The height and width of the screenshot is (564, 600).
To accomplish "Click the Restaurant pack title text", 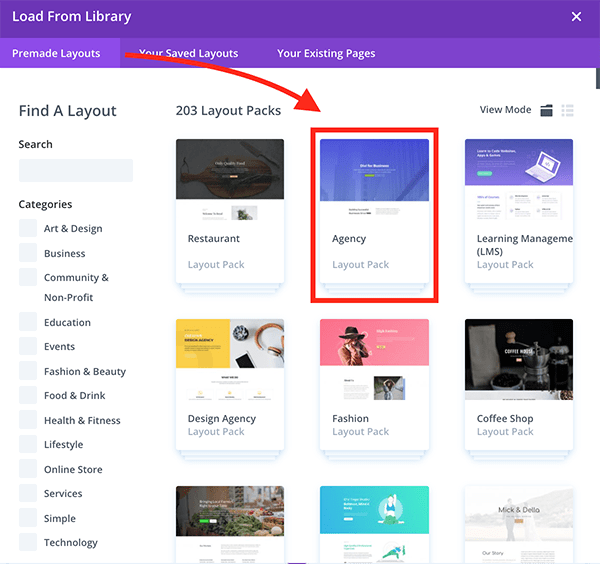I will tap(214, 239).
